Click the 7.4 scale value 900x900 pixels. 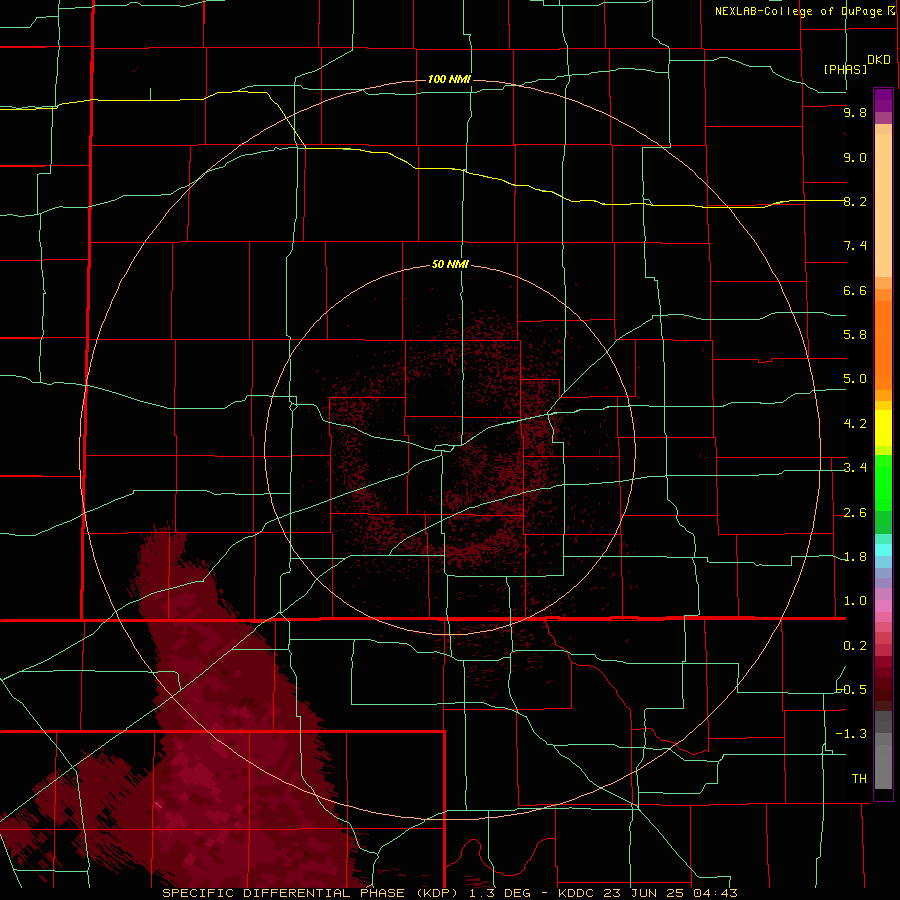855,246
